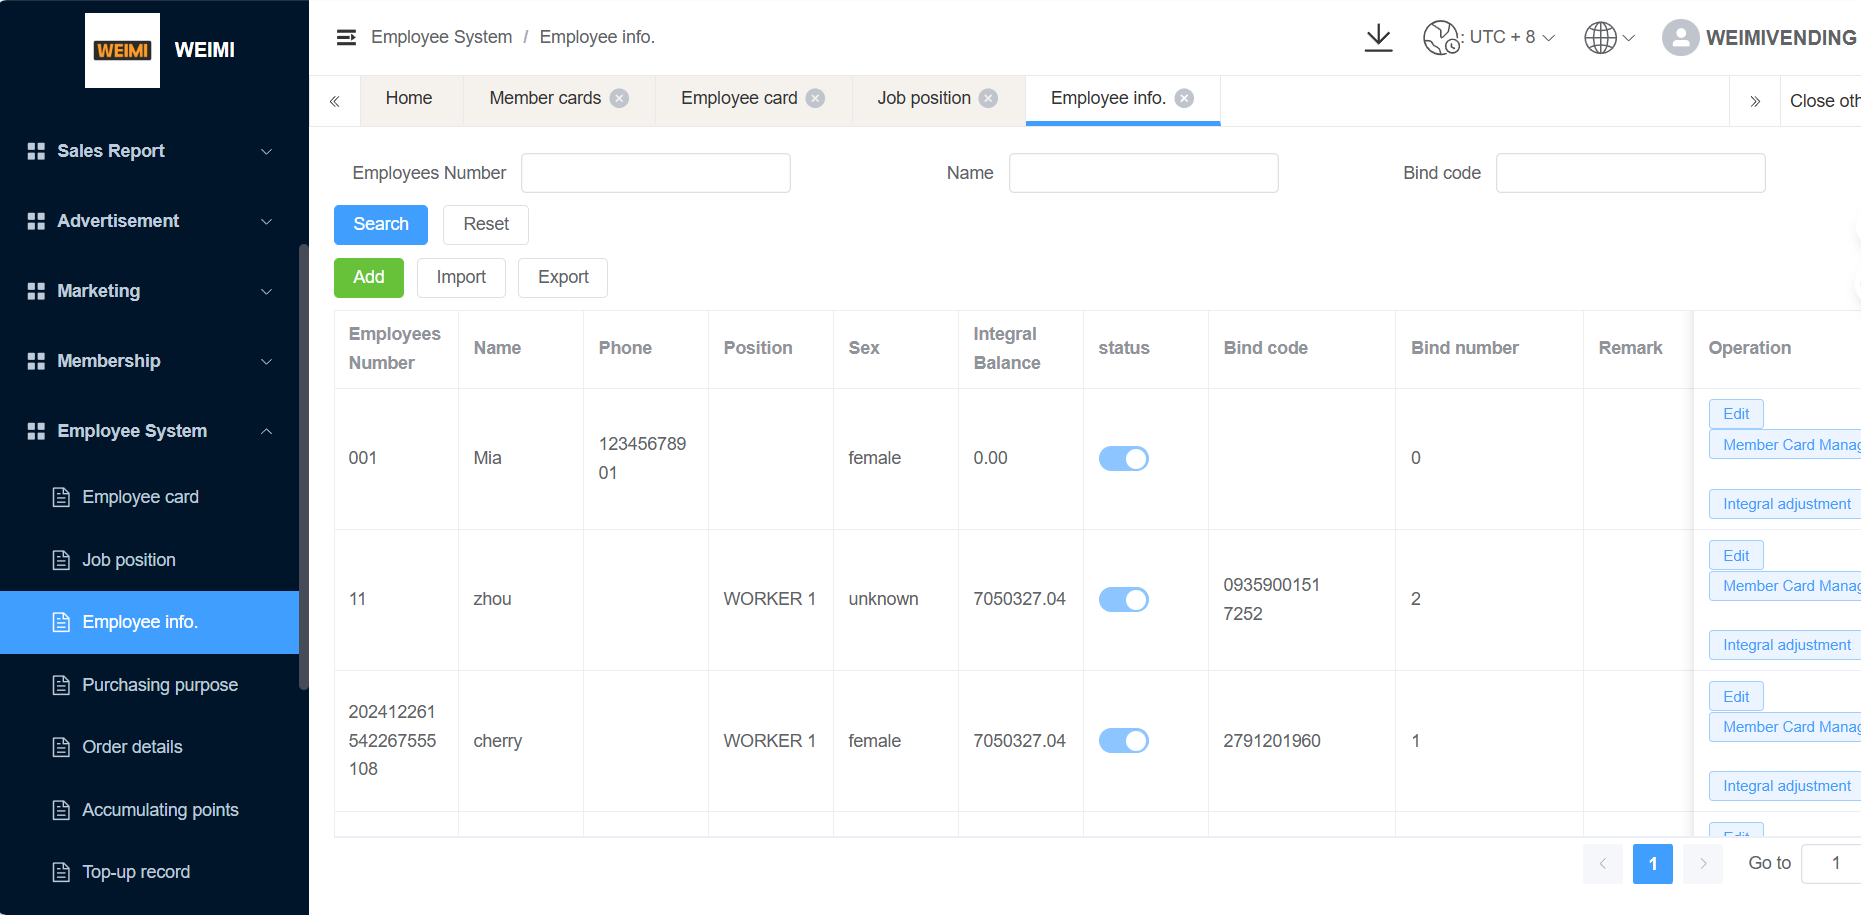Screen dimensions: 1861x915
Task: Open Purchasing purpose in sidebar
Action: pyautogui.click(x=160, y=685)
